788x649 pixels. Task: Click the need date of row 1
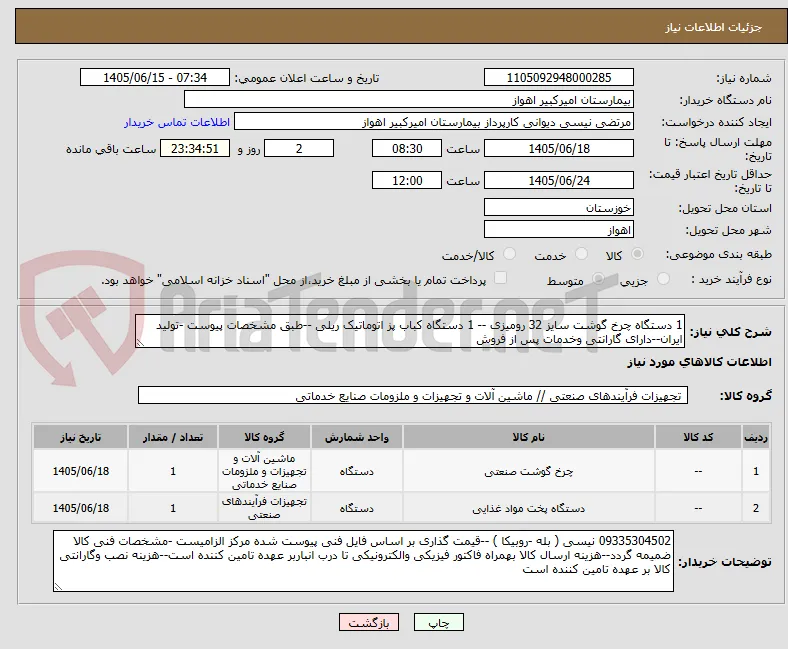pos(80,471)
